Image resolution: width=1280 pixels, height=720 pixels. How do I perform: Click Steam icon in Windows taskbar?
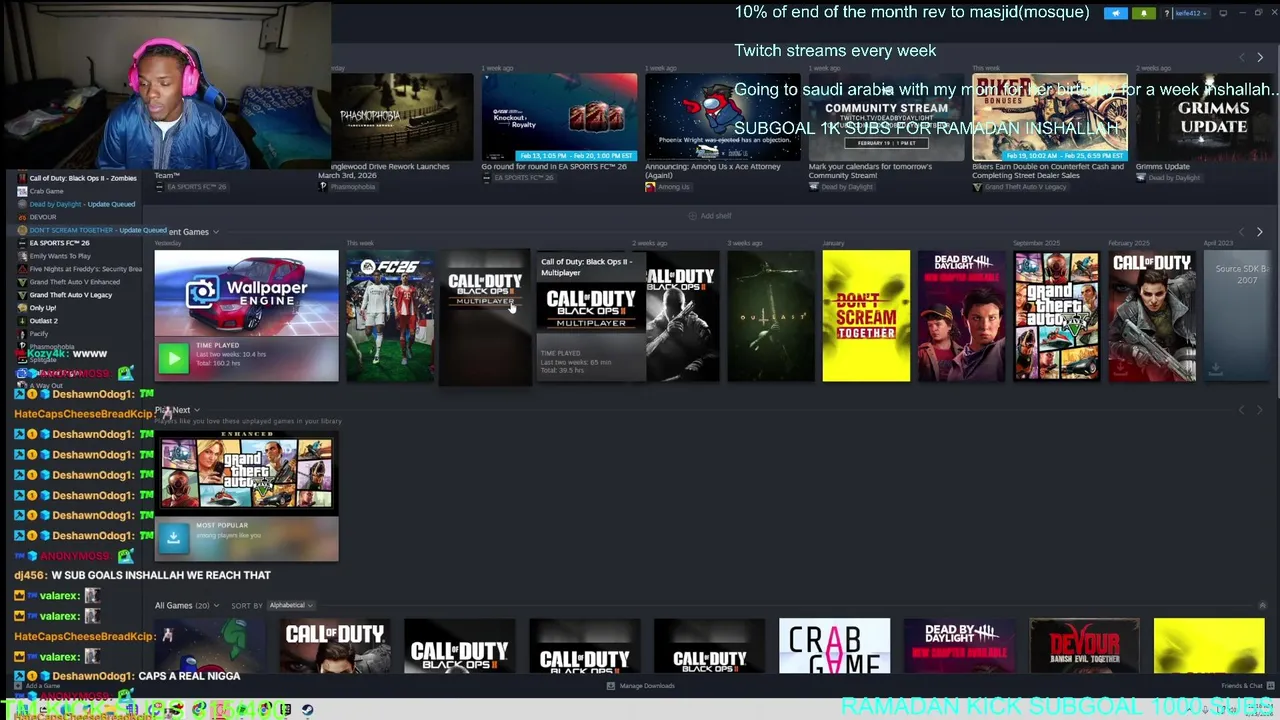pos(307,710)
